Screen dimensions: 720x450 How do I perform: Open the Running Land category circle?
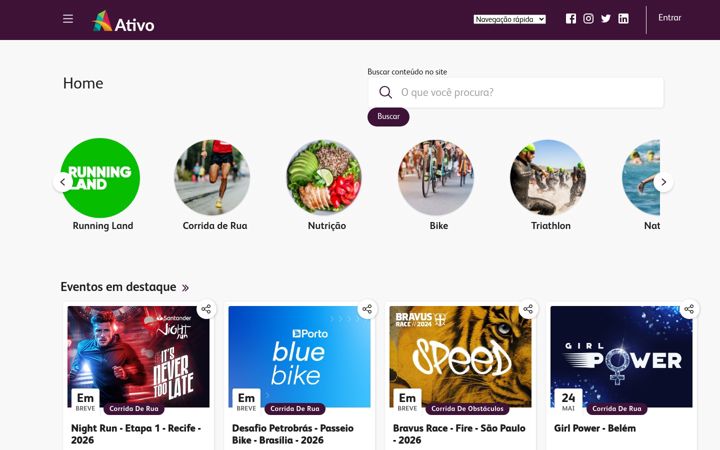(x=101, y=178)
